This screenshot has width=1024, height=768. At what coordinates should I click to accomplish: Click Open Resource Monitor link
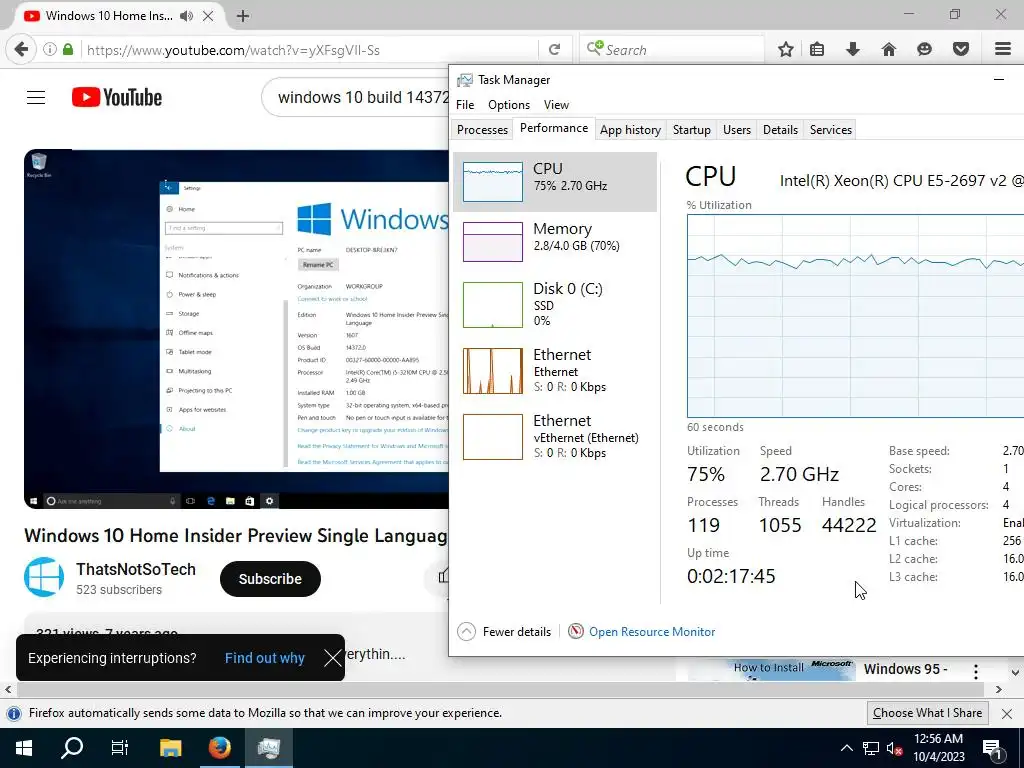coord(652,632)
